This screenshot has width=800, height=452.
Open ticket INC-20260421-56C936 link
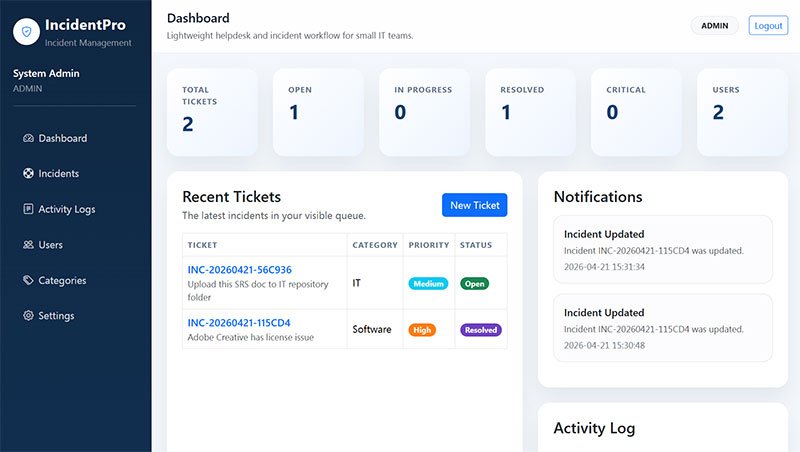239,269
